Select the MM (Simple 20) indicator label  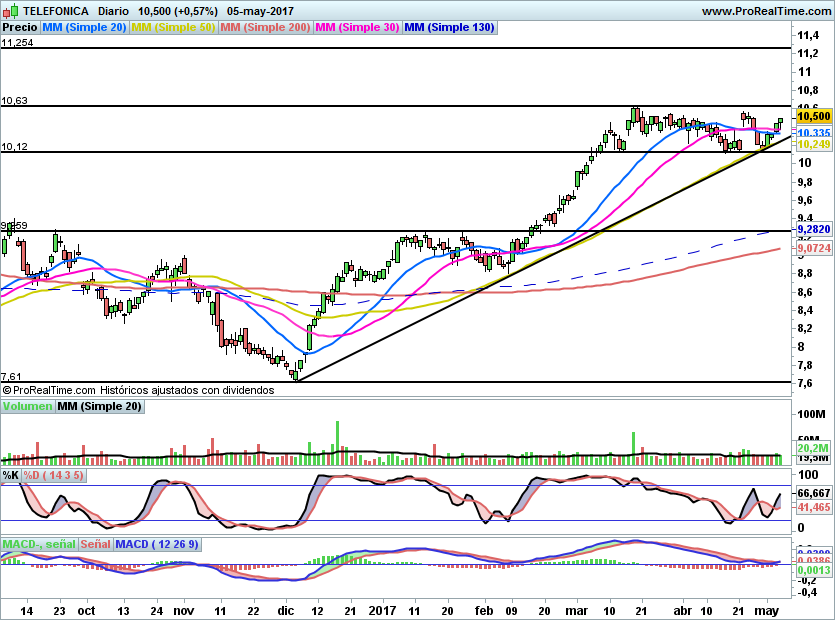tap(85, 28)
